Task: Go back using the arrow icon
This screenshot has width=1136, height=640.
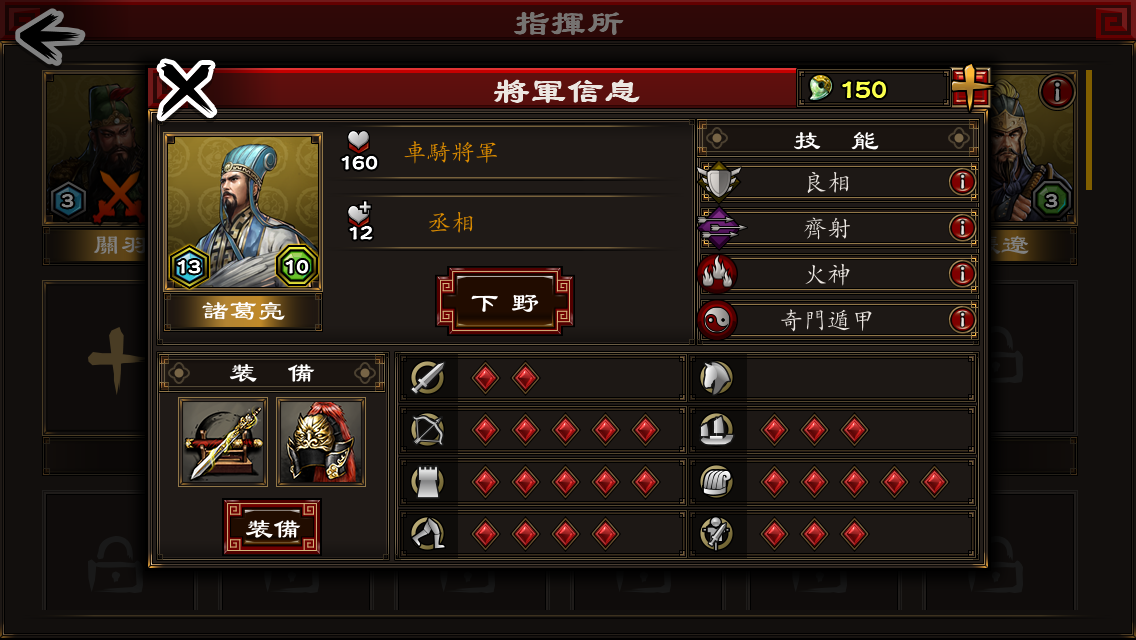Action: click(50, 36)
